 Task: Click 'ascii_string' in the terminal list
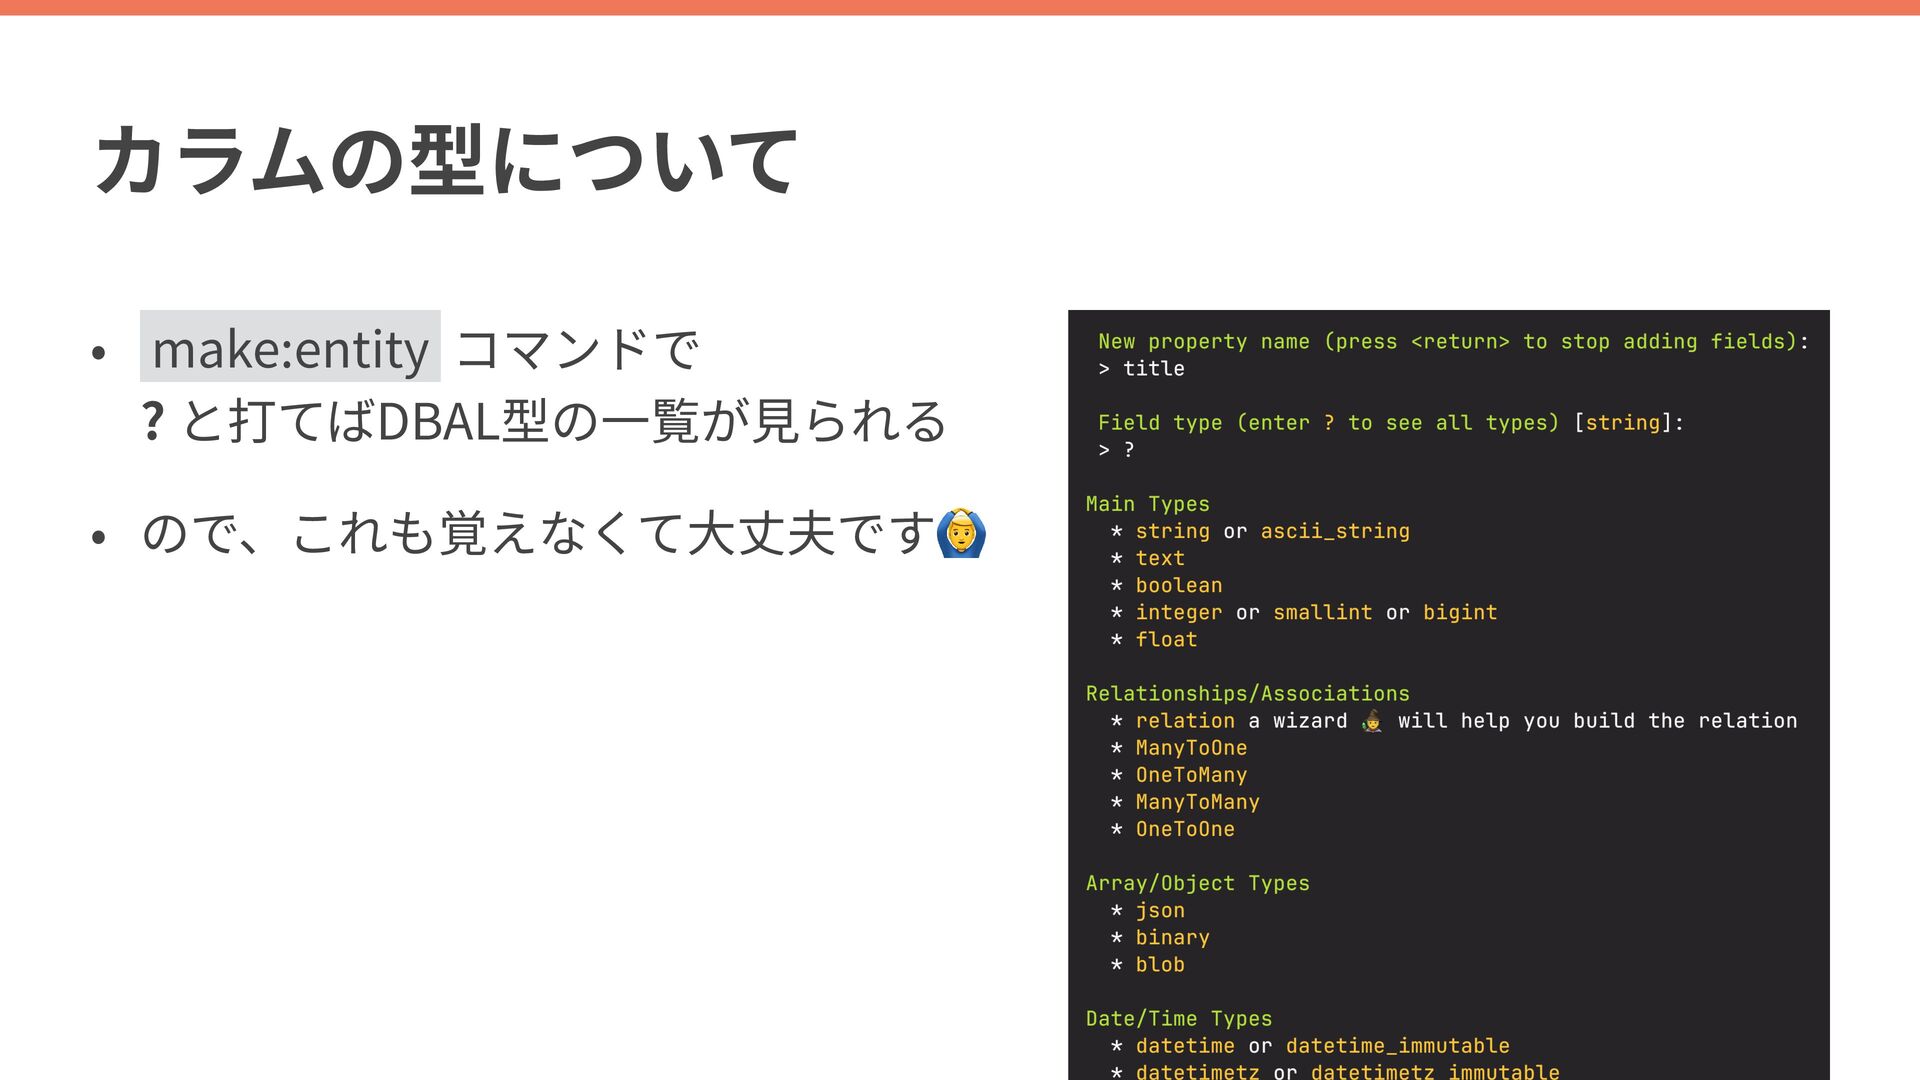pyautogui.click(x=1334, y=531)
